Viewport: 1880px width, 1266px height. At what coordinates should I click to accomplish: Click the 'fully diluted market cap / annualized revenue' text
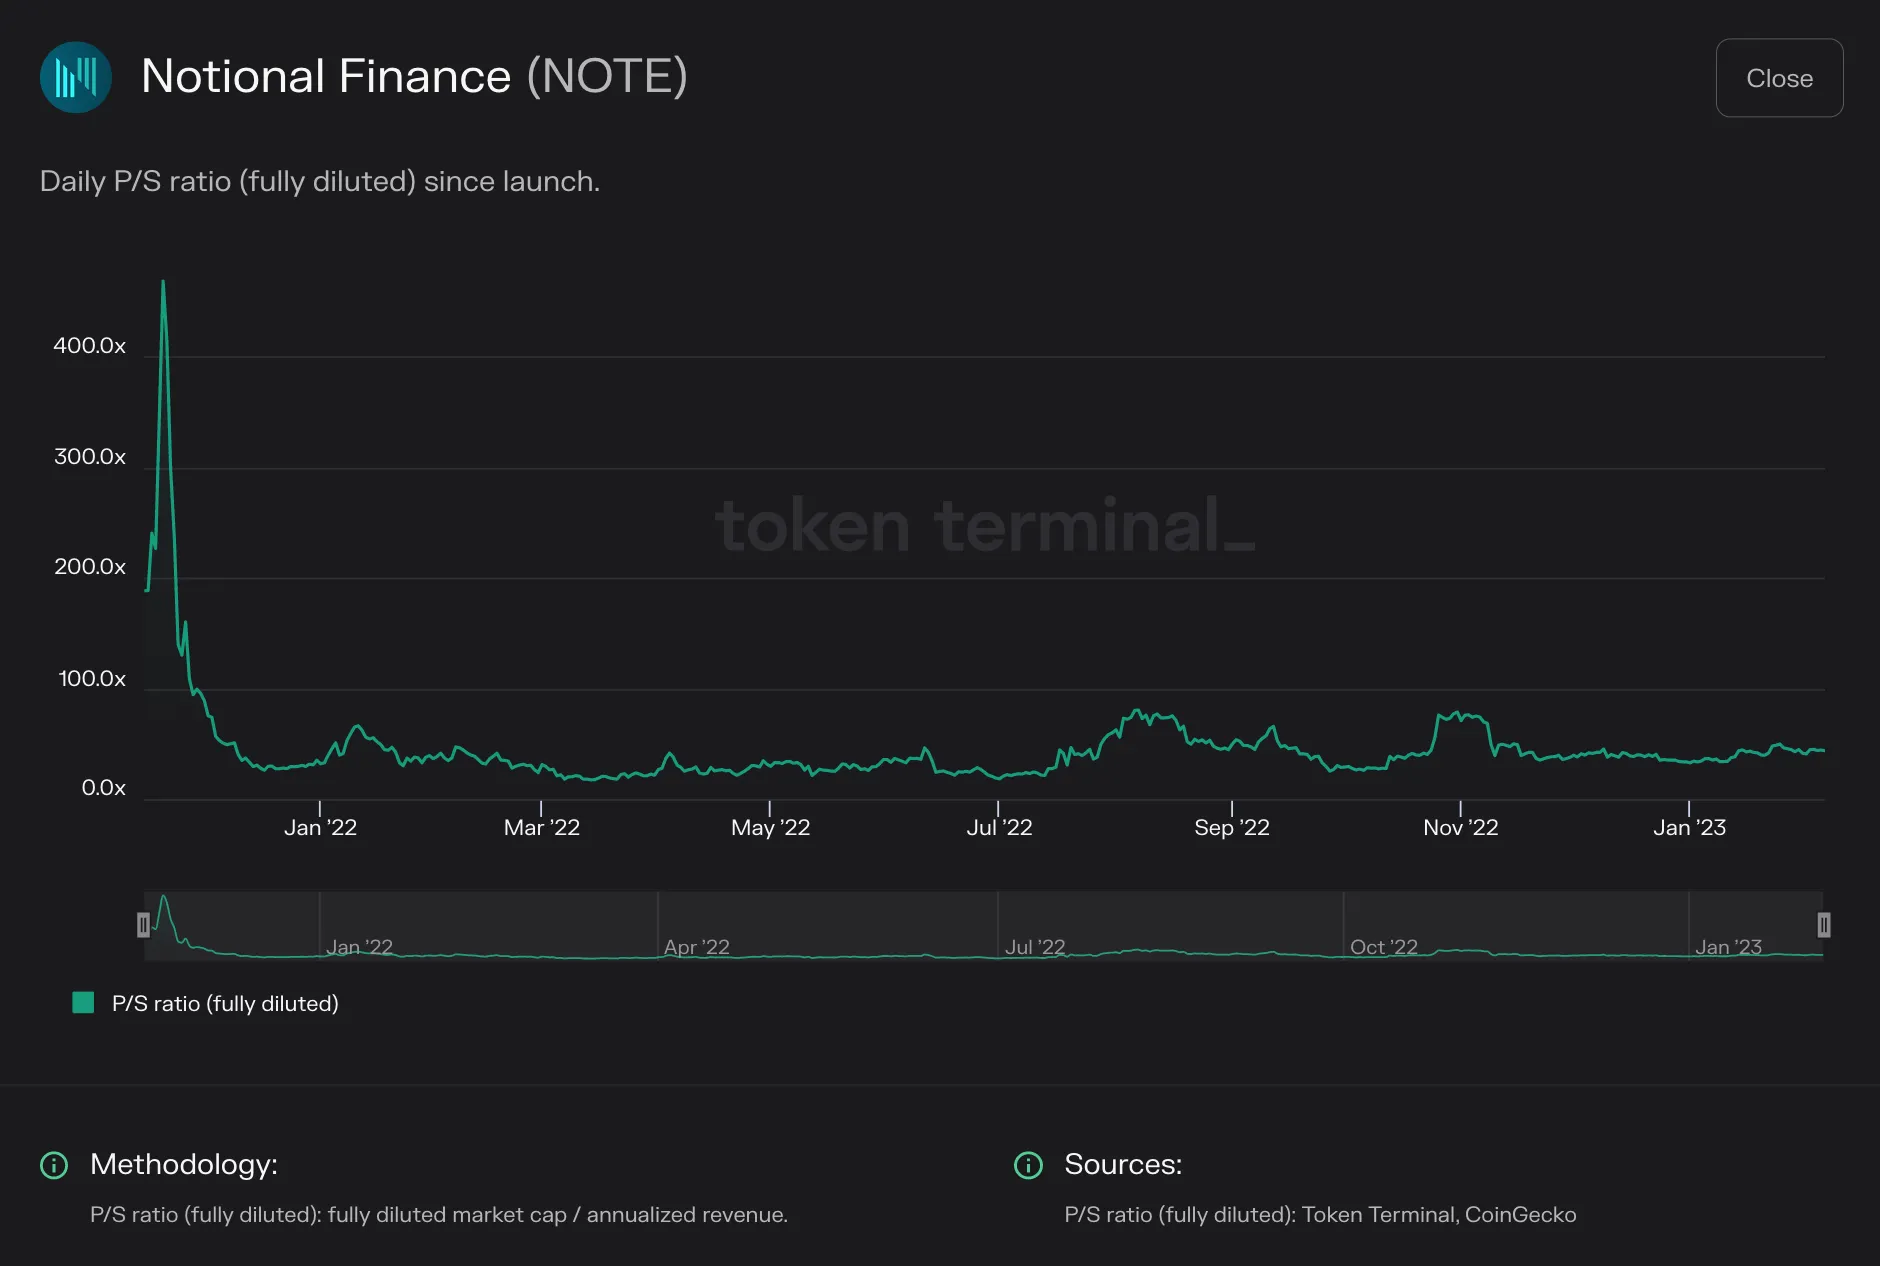coord(556,1215)
